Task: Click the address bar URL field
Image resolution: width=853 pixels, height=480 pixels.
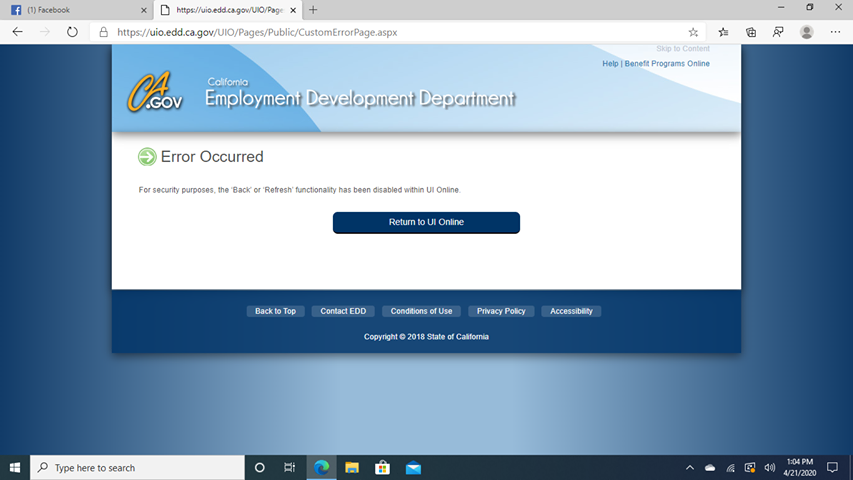Action: (397, 33)
